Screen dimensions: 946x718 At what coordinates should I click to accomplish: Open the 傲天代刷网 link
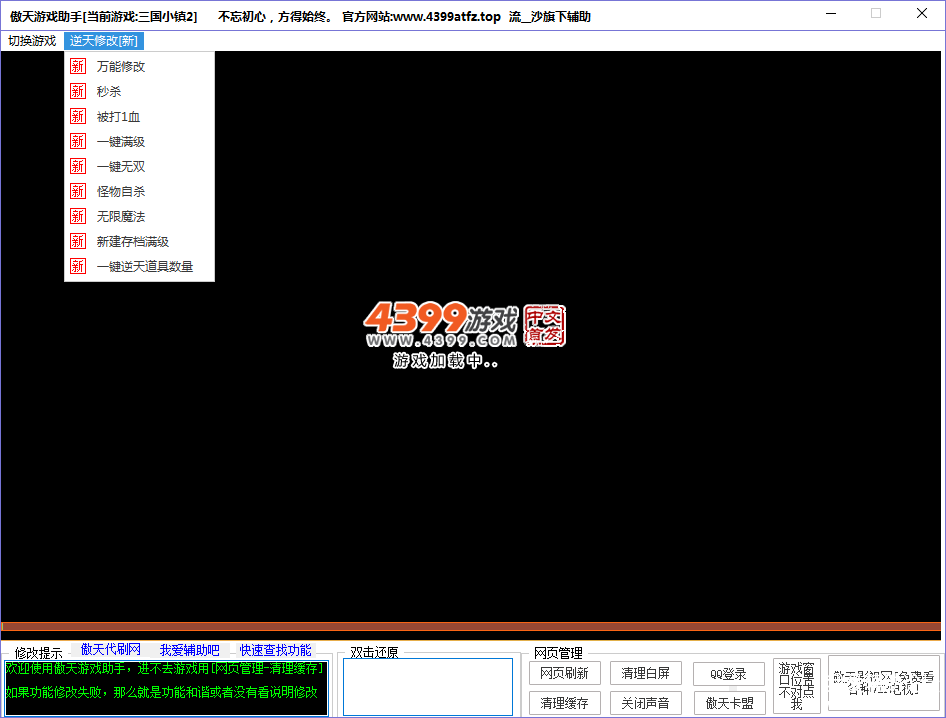[x=111, y=650]
